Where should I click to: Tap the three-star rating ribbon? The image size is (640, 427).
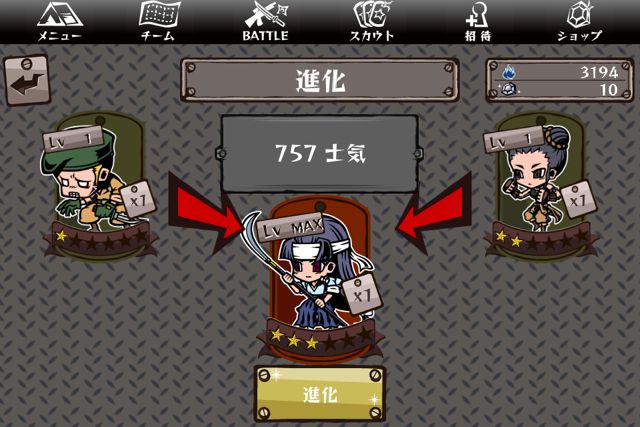(320, 337)
